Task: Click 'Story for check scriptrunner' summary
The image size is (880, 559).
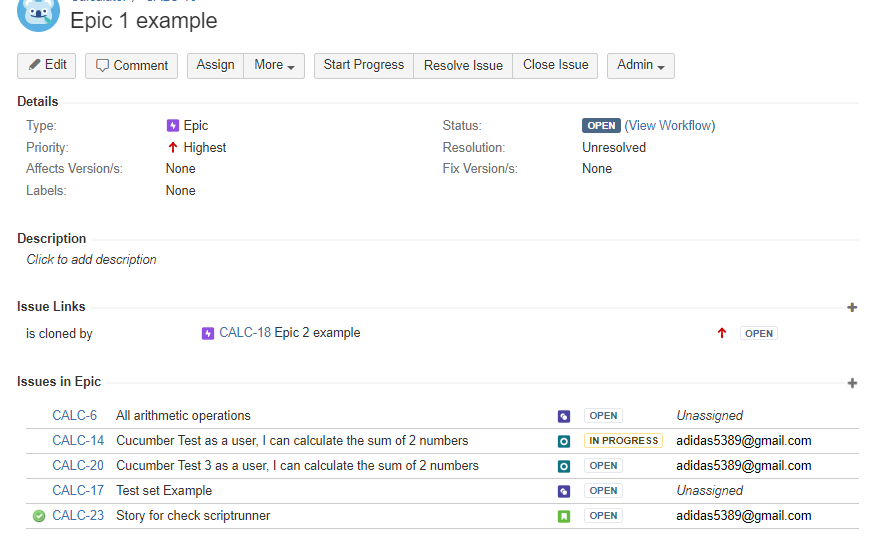Action: pyautogui.click(x=193, y=516)
